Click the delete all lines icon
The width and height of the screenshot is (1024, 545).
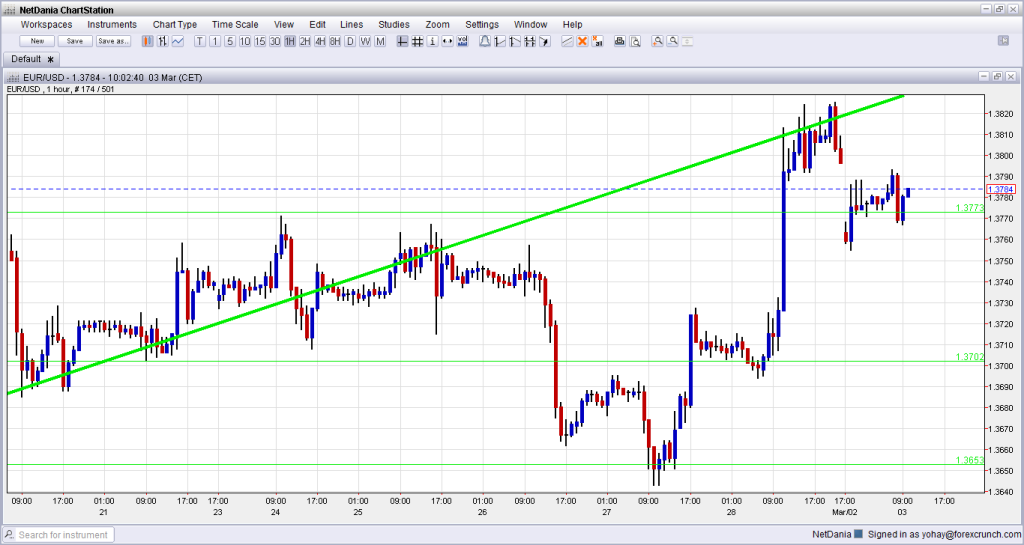tap(597, 41)
